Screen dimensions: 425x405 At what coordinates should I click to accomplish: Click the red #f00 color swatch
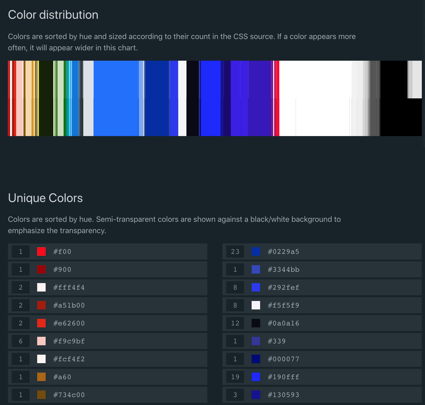(x=41, y=252)
